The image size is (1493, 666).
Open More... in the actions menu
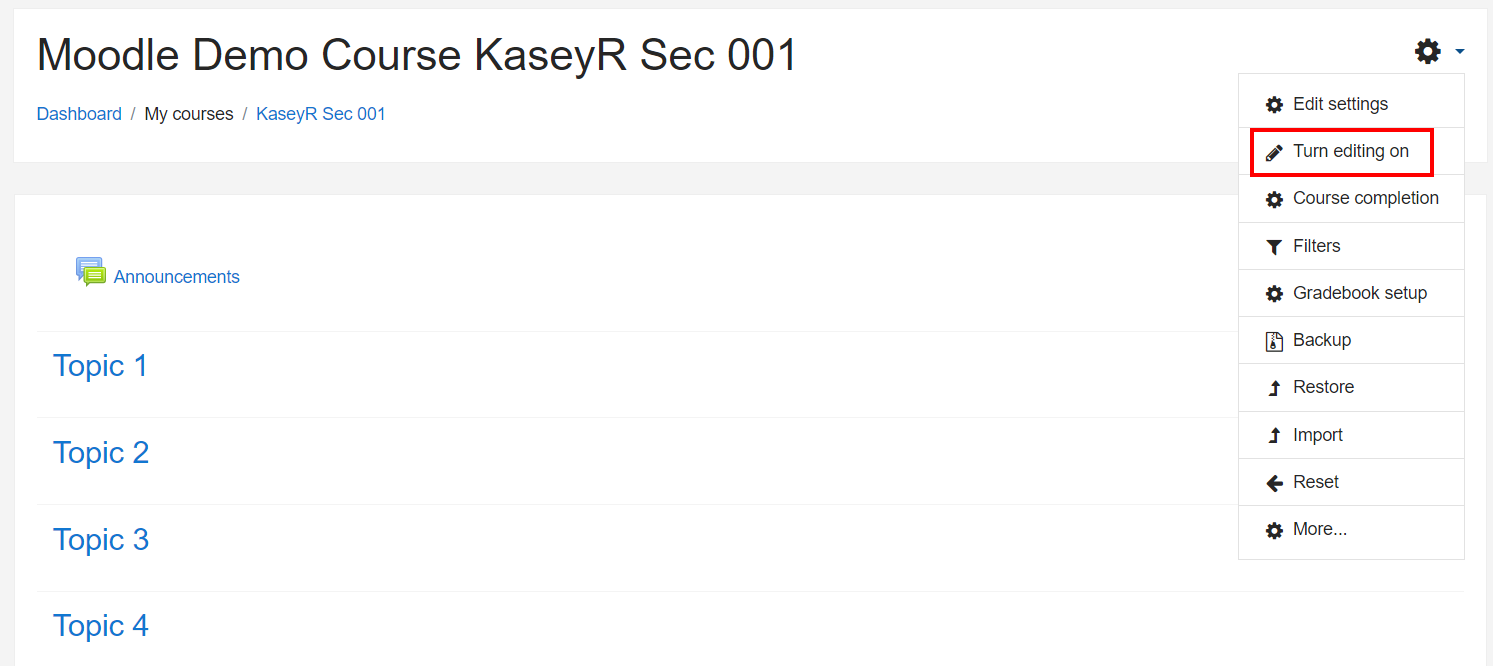(1319, 529)
